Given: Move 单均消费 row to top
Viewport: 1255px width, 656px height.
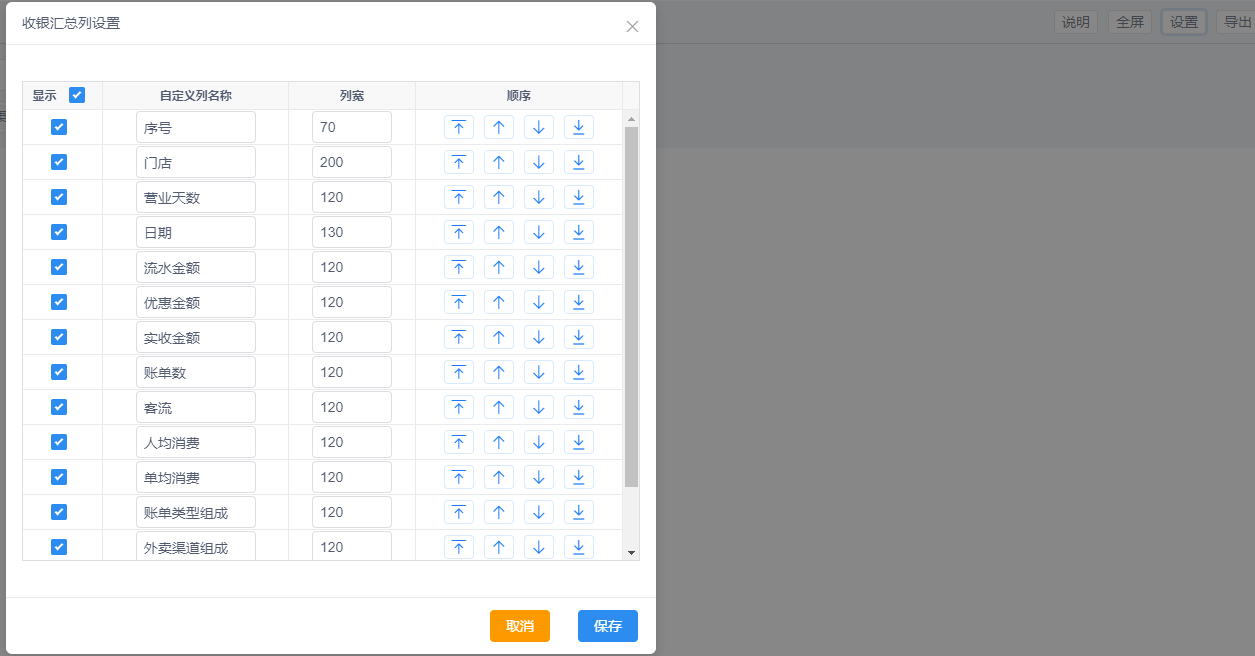Looking at the screenshot, I should [x=459, y=477].
